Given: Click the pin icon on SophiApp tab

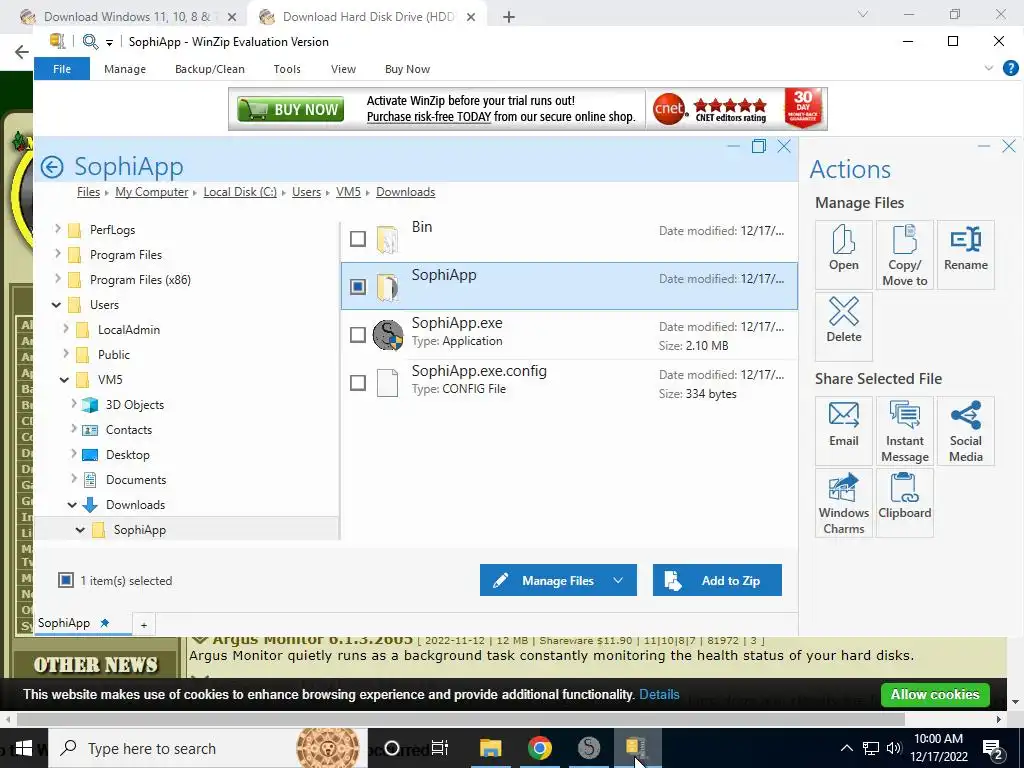Looking at the screenshot, I should (104, 623).
